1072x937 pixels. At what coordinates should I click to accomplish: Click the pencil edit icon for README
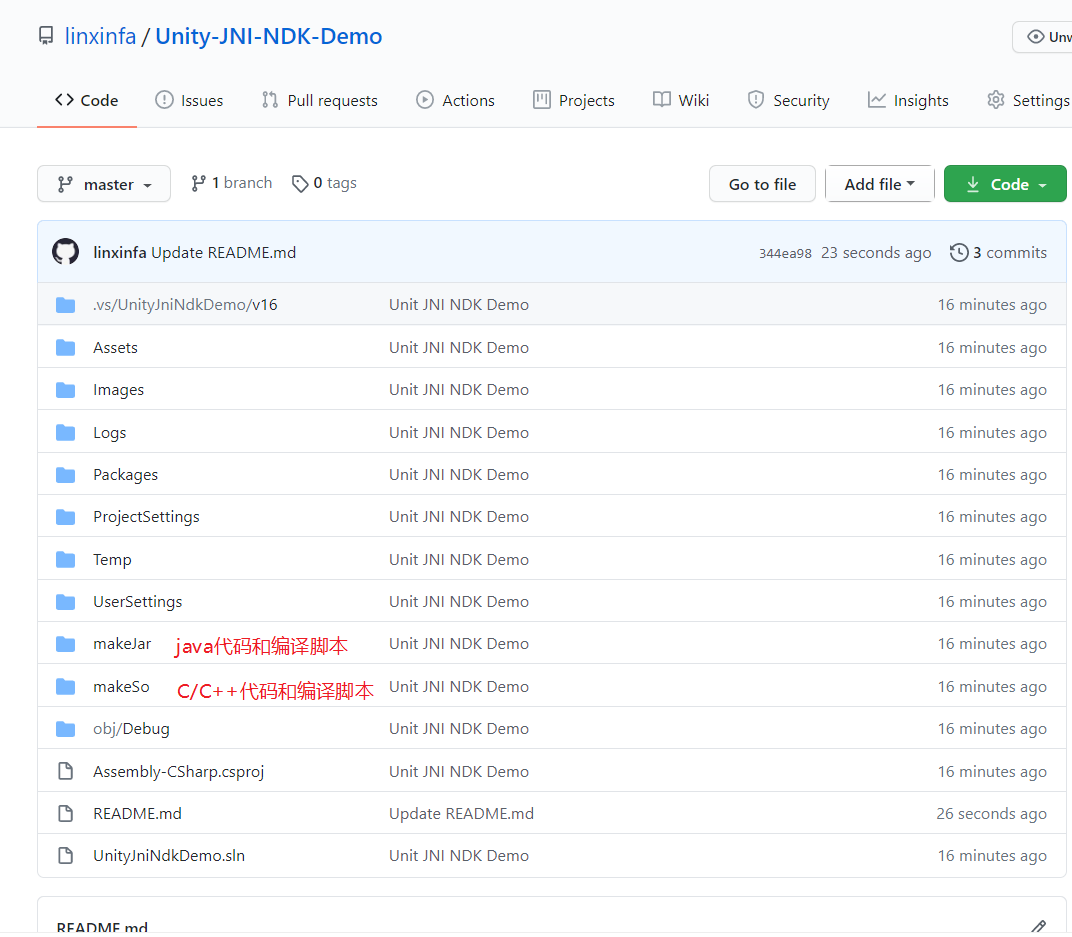[1038, 927]
